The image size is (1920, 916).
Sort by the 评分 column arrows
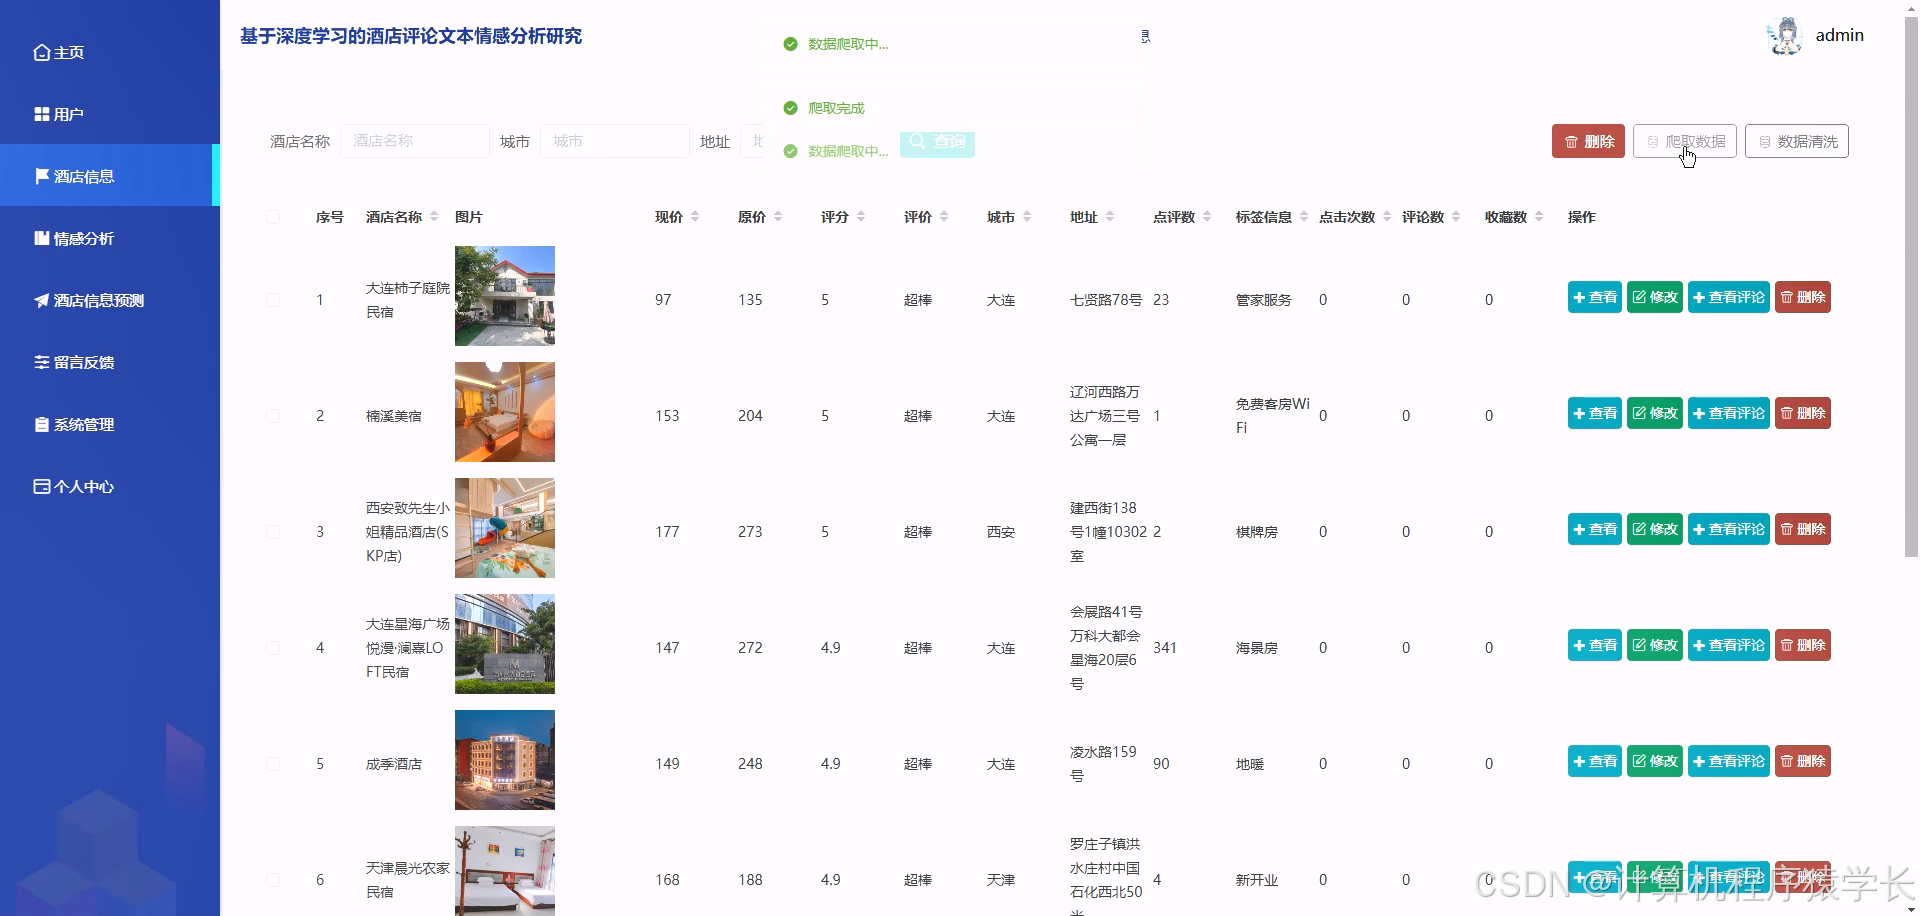tap(861, 217)
